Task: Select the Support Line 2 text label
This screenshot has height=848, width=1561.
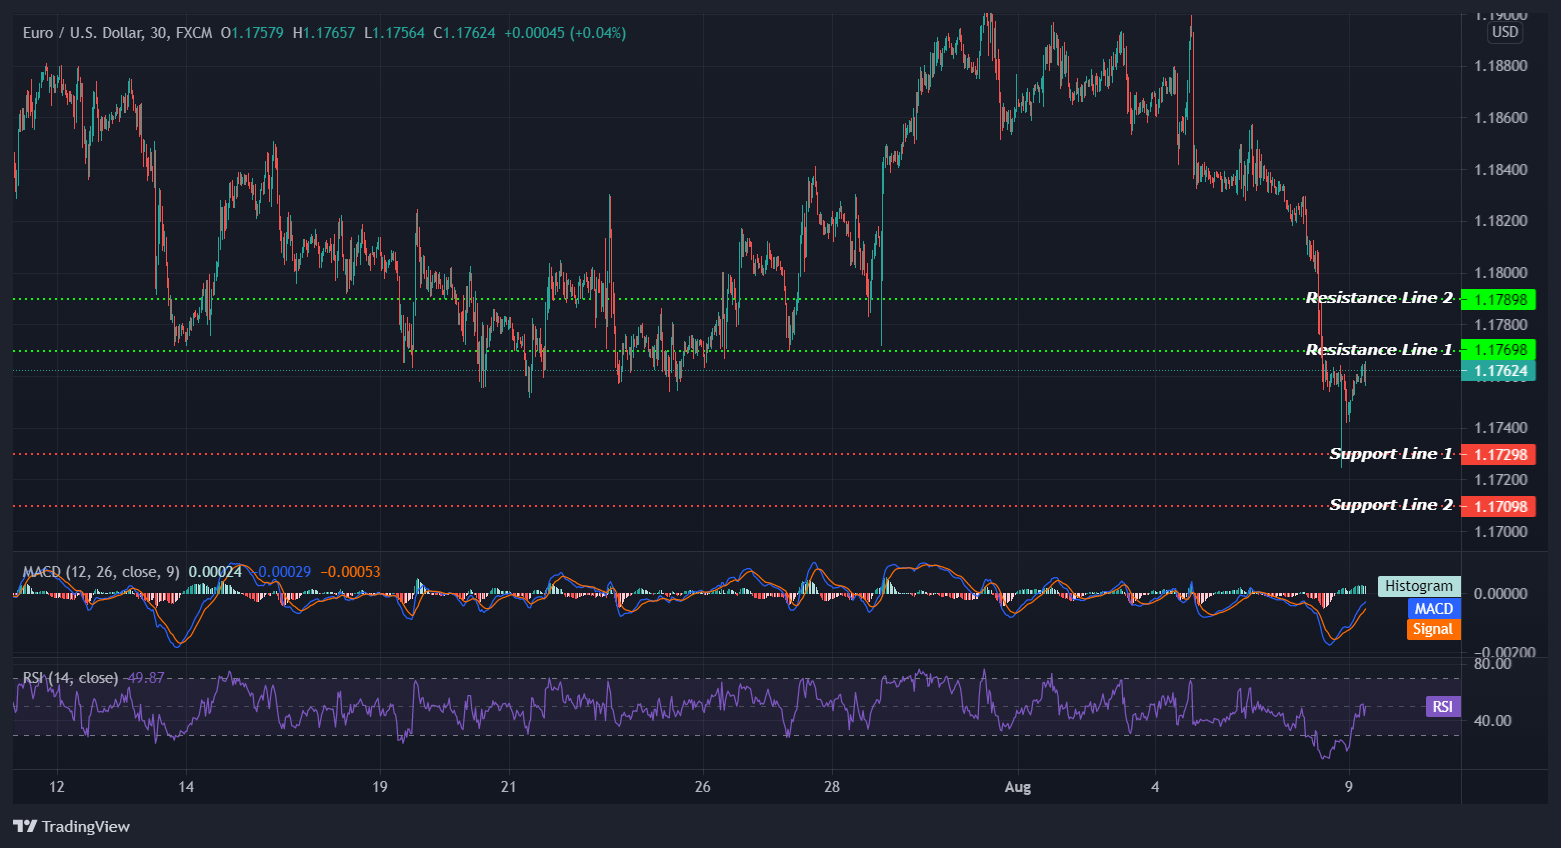Action: 1390,504
